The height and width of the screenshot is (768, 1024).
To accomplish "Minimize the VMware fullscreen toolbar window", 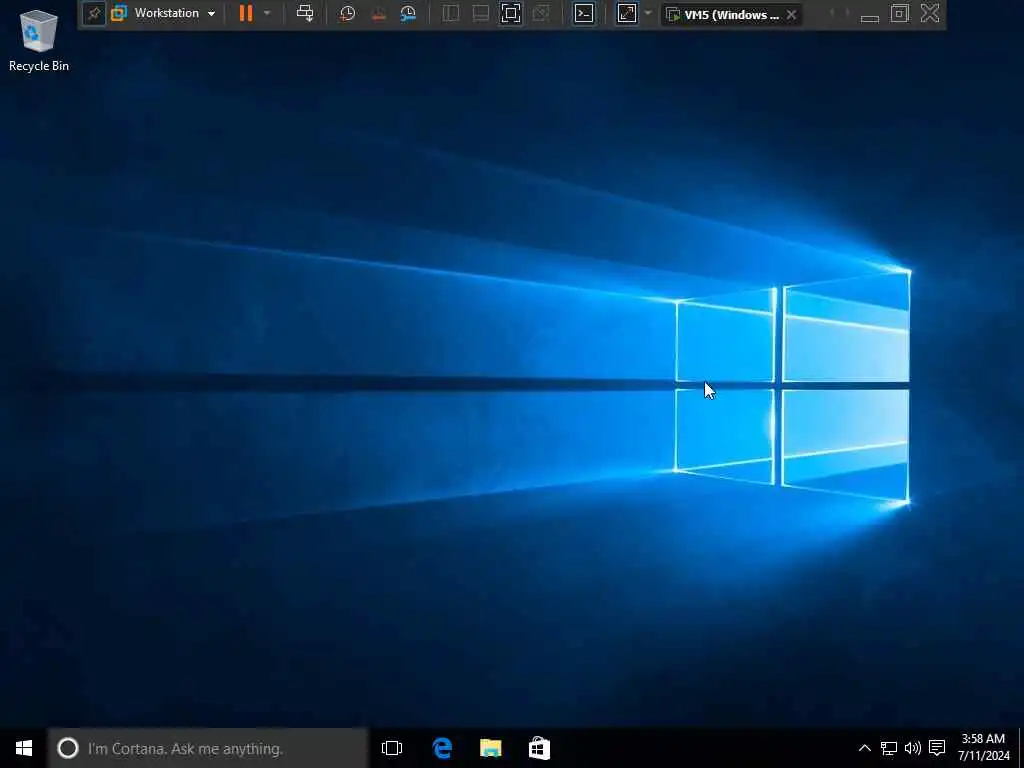I will [869, 16].
